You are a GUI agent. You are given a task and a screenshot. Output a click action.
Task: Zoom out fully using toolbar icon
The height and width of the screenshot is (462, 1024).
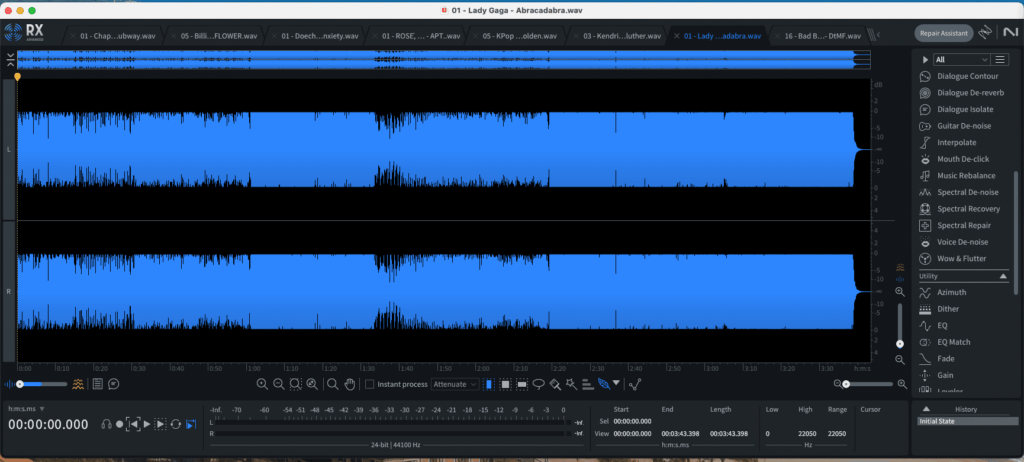[x=312, y=384]
